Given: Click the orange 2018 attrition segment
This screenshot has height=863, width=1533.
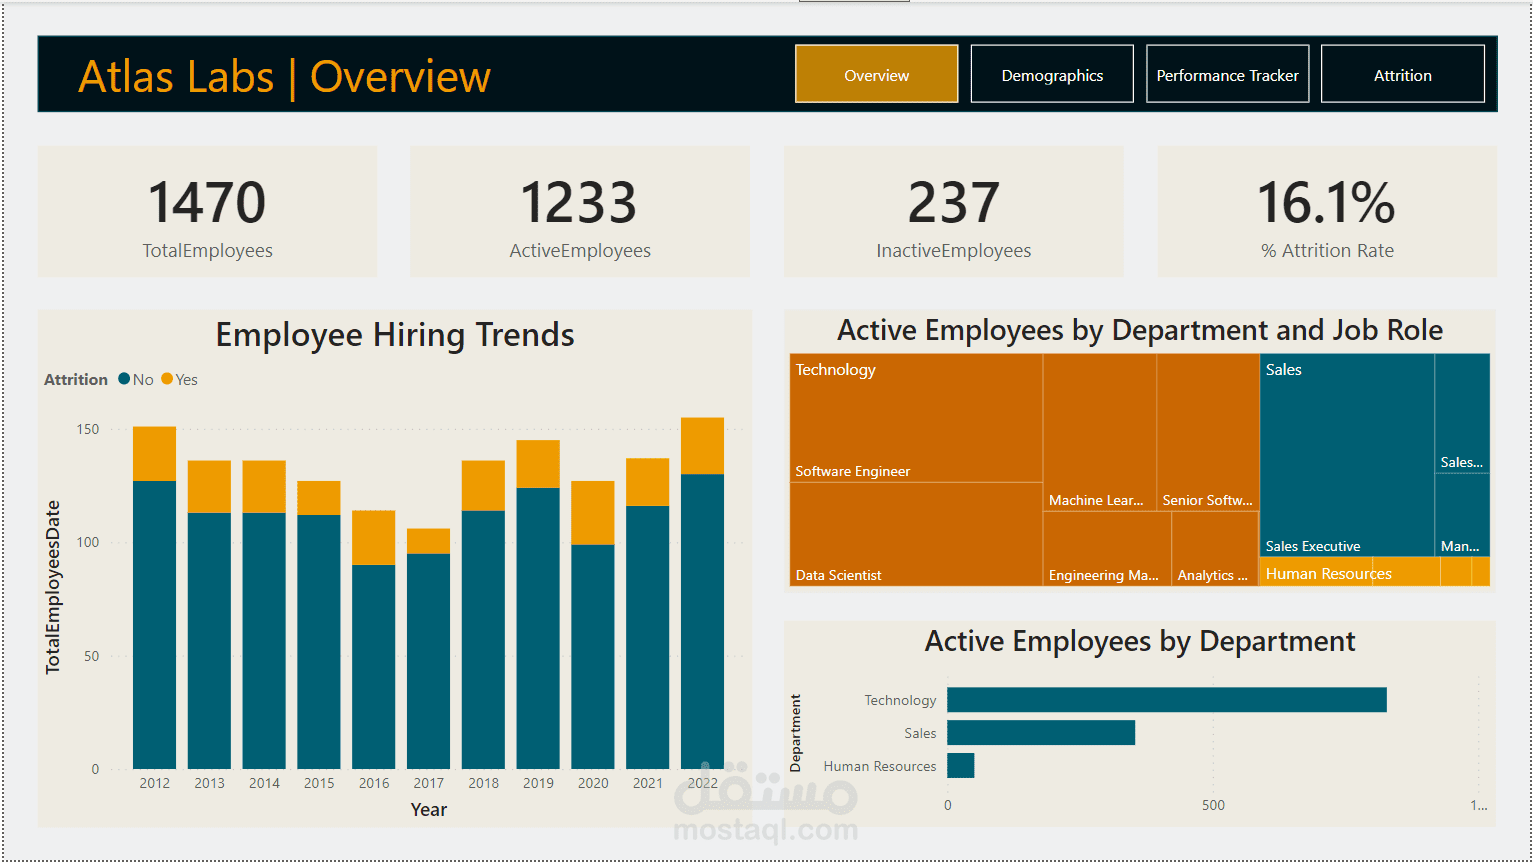Looking at the screenshot, I should pos(483,486).
